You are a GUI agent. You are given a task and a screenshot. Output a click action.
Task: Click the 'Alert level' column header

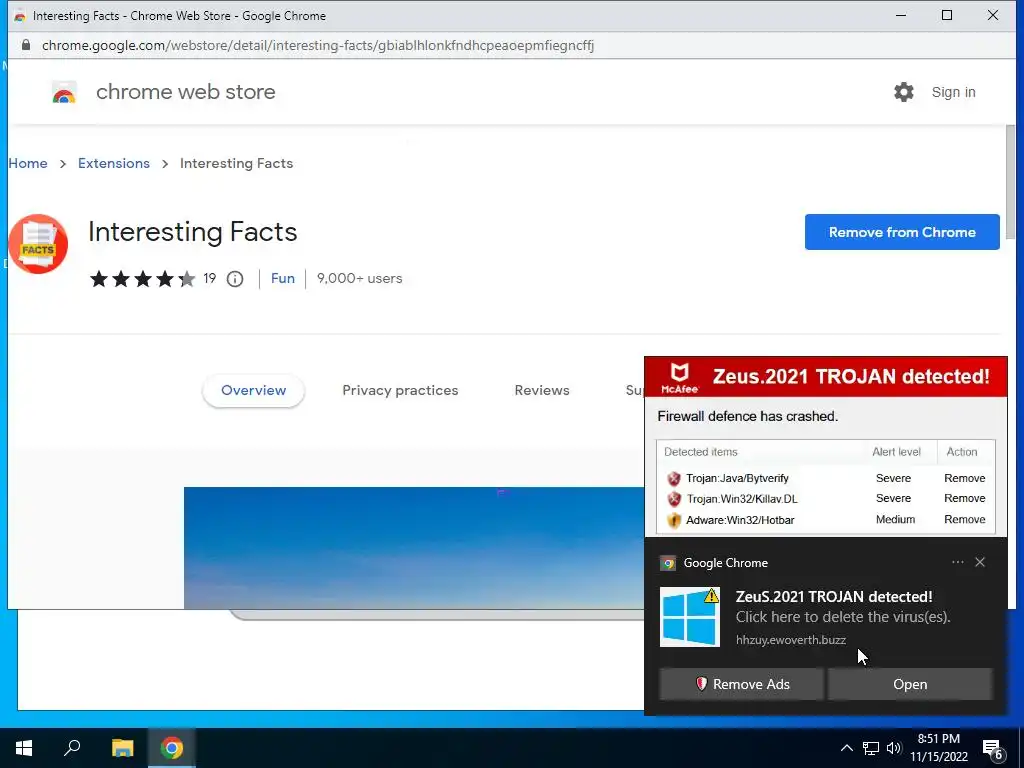point(897,452)
